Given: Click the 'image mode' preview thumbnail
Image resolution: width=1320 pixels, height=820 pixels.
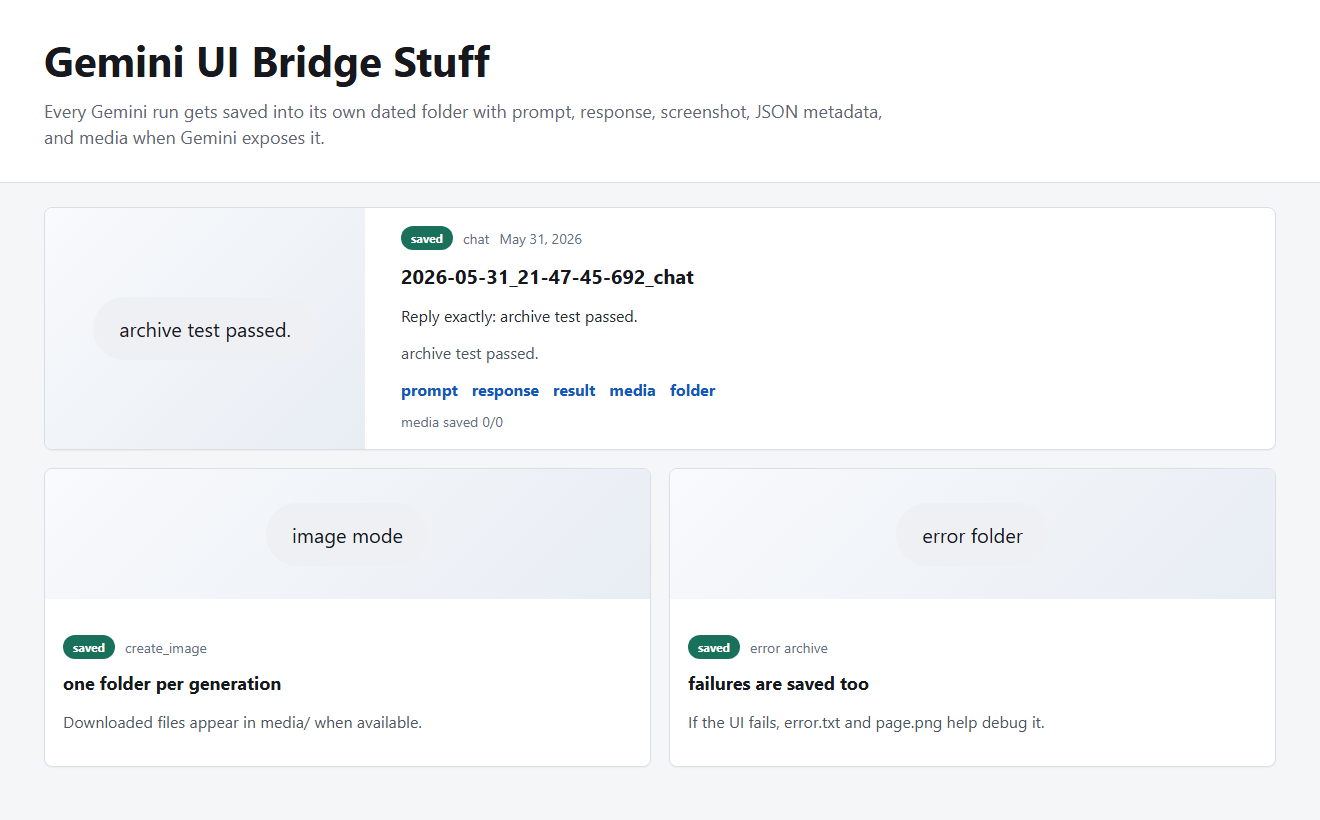Looking at the screenshot, I should click(347, 534).
